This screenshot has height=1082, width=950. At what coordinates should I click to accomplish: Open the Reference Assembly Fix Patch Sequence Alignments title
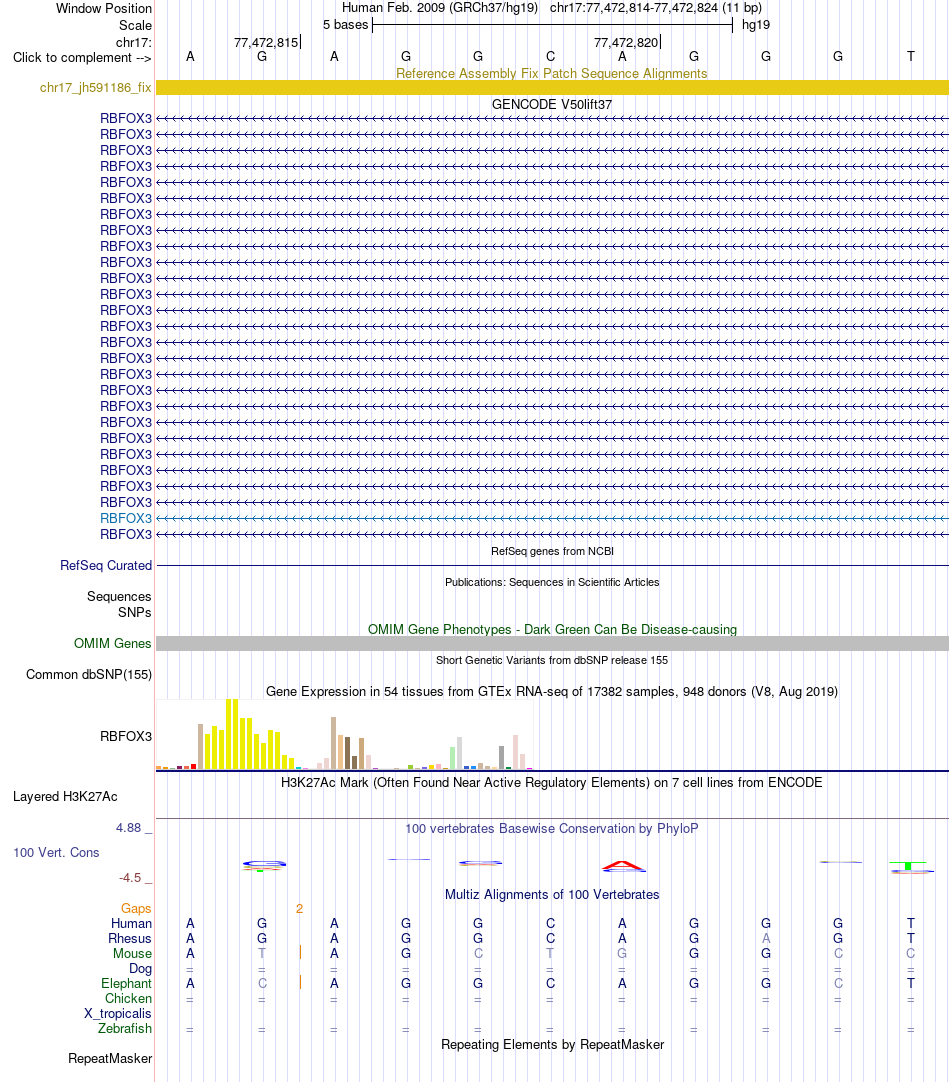(x=551, y=73)
